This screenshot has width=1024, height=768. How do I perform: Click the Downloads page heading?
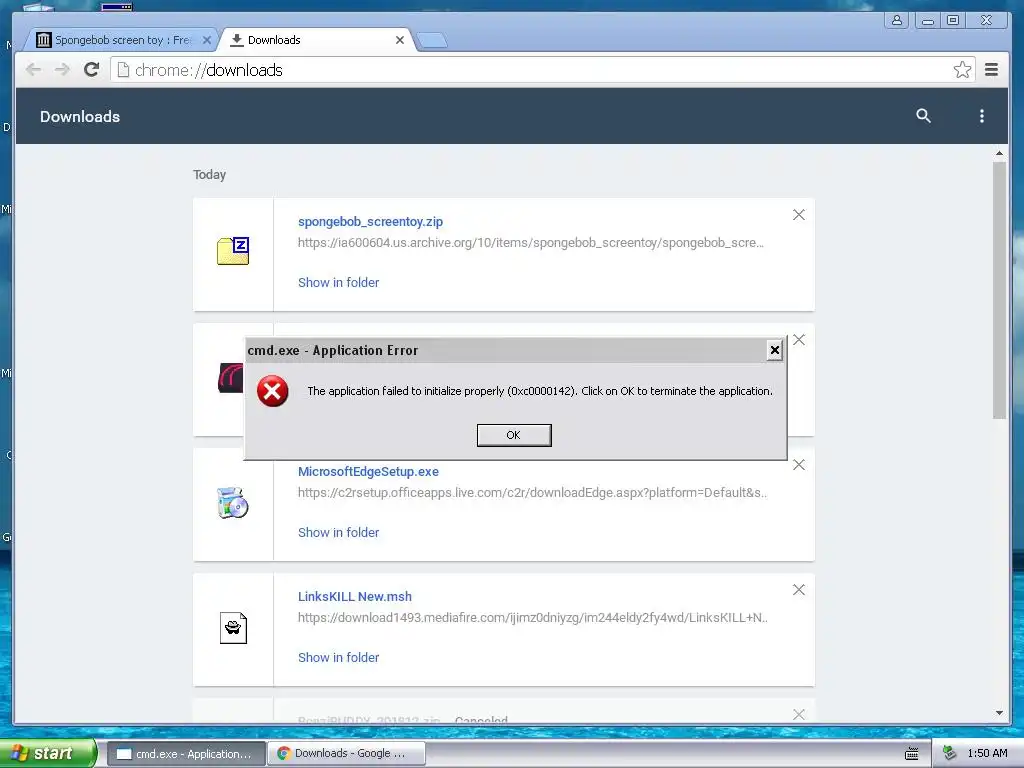(x=80, y=117)
